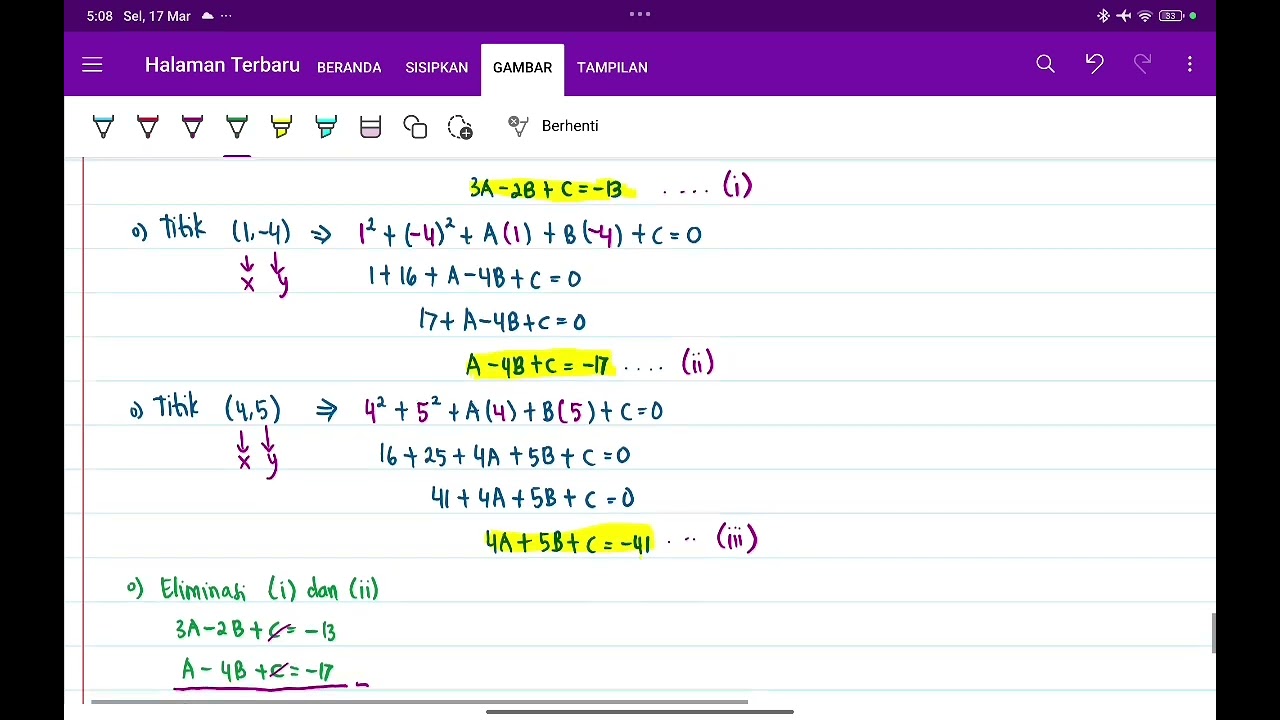This screenshot has width=1280, height=720.
Task: Click the vertical scrollbar at right edge
Action: tap(1214, 633)
